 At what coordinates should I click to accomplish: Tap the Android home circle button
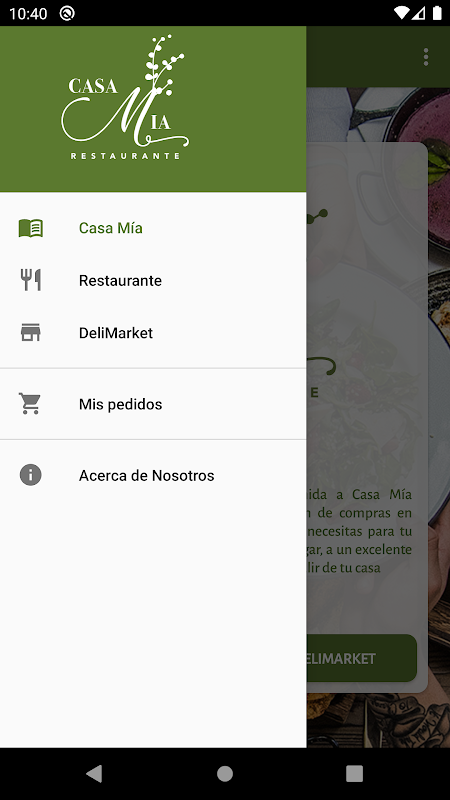coord(224,773)
